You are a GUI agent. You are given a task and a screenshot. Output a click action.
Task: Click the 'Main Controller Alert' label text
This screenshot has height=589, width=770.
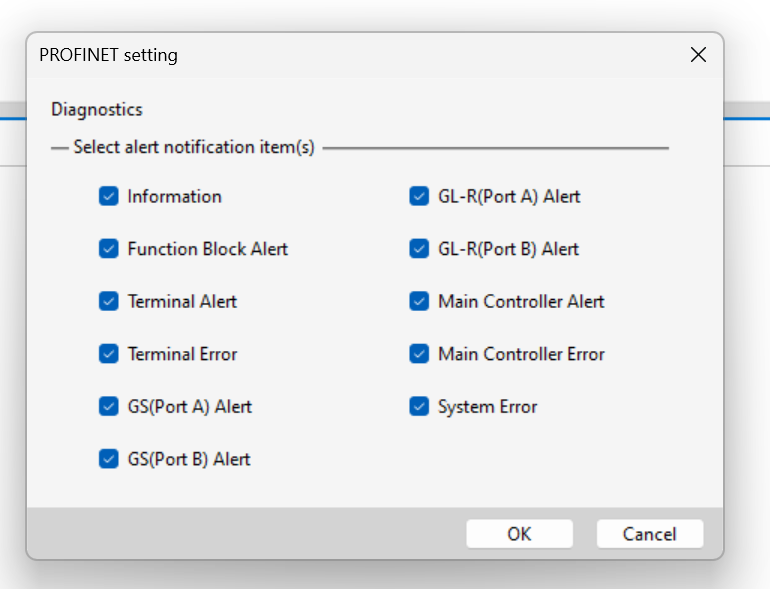pyautogui.click(x=521, y=302)
